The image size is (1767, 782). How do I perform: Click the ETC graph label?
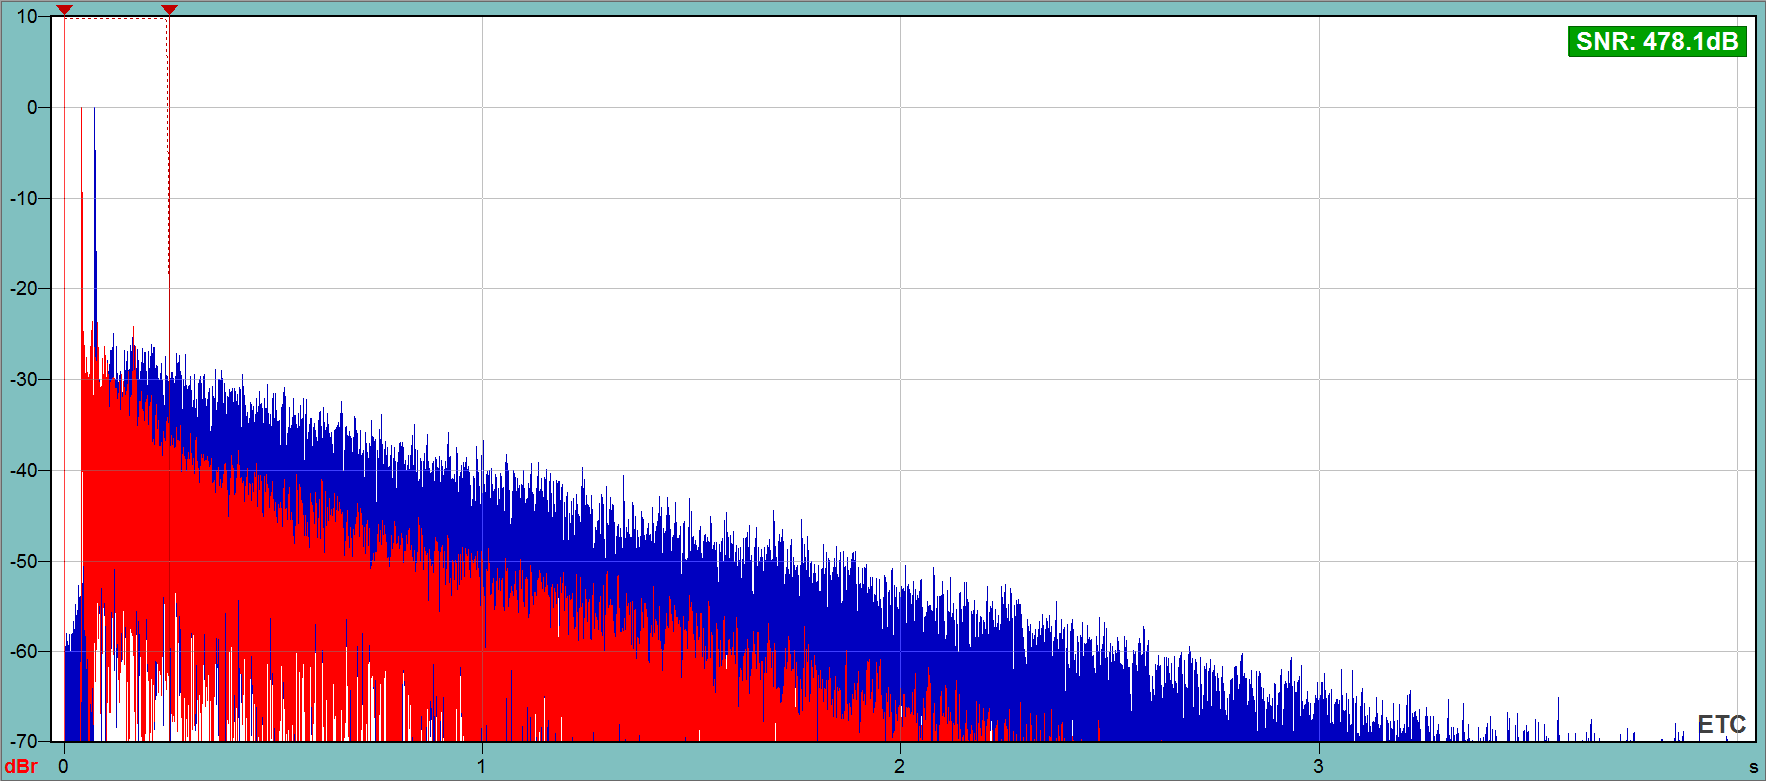1721,724
